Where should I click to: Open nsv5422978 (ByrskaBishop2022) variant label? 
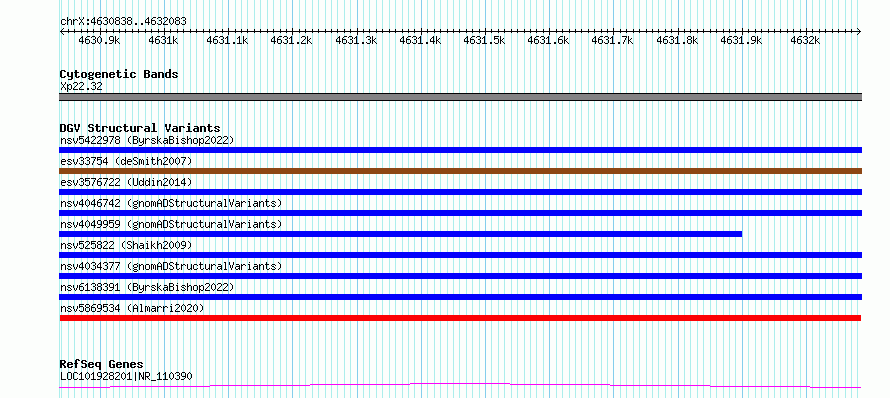tap(147, 140)
